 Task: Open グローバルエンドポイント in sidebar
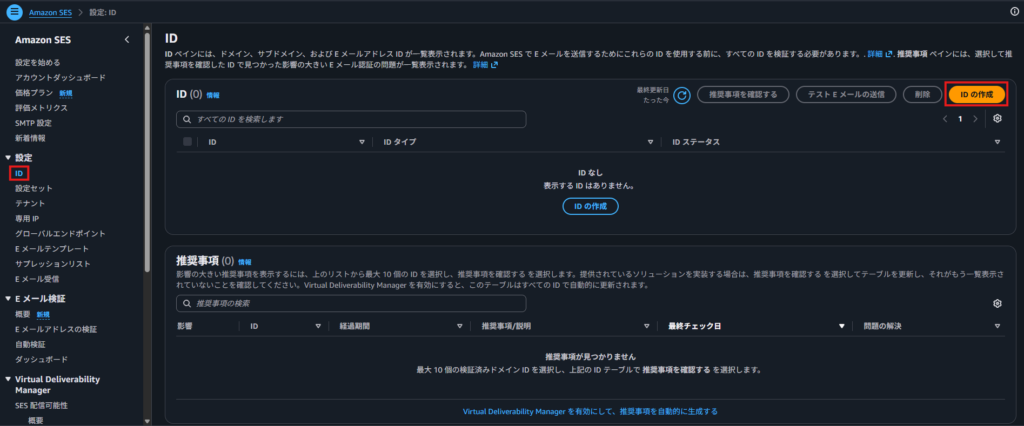point(60,233)
